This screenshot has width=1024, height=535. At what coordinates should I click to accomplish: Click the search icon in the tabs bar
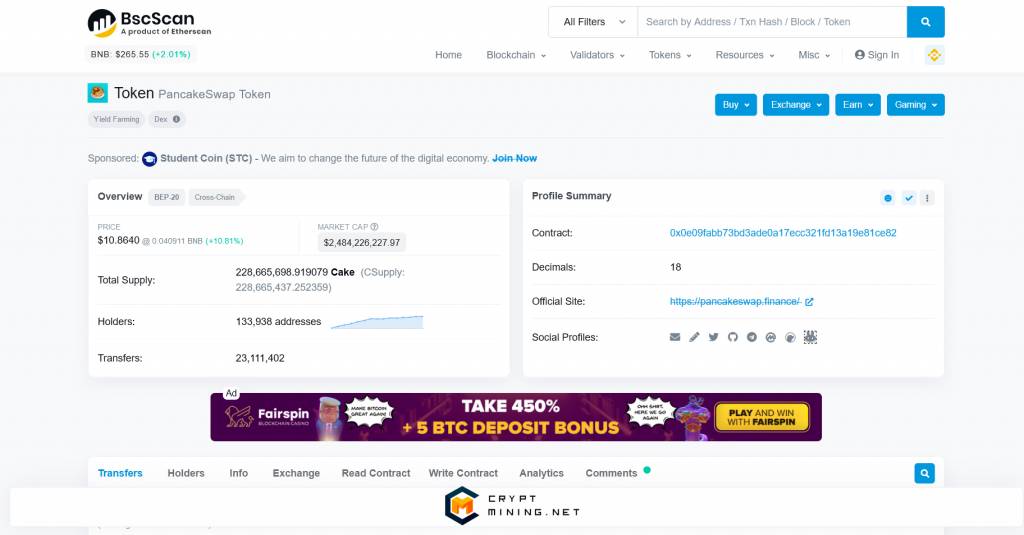(925, 473)
